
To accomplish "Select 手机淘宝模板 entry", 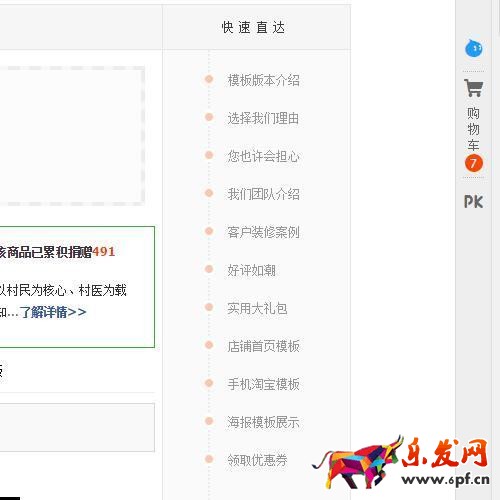I will pos(263,384).
